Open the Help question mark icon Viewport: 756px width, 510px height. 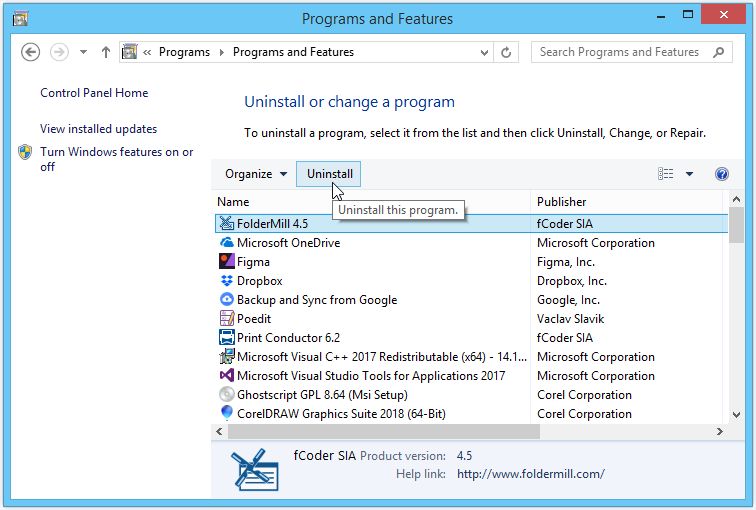(x=722, y=174)
